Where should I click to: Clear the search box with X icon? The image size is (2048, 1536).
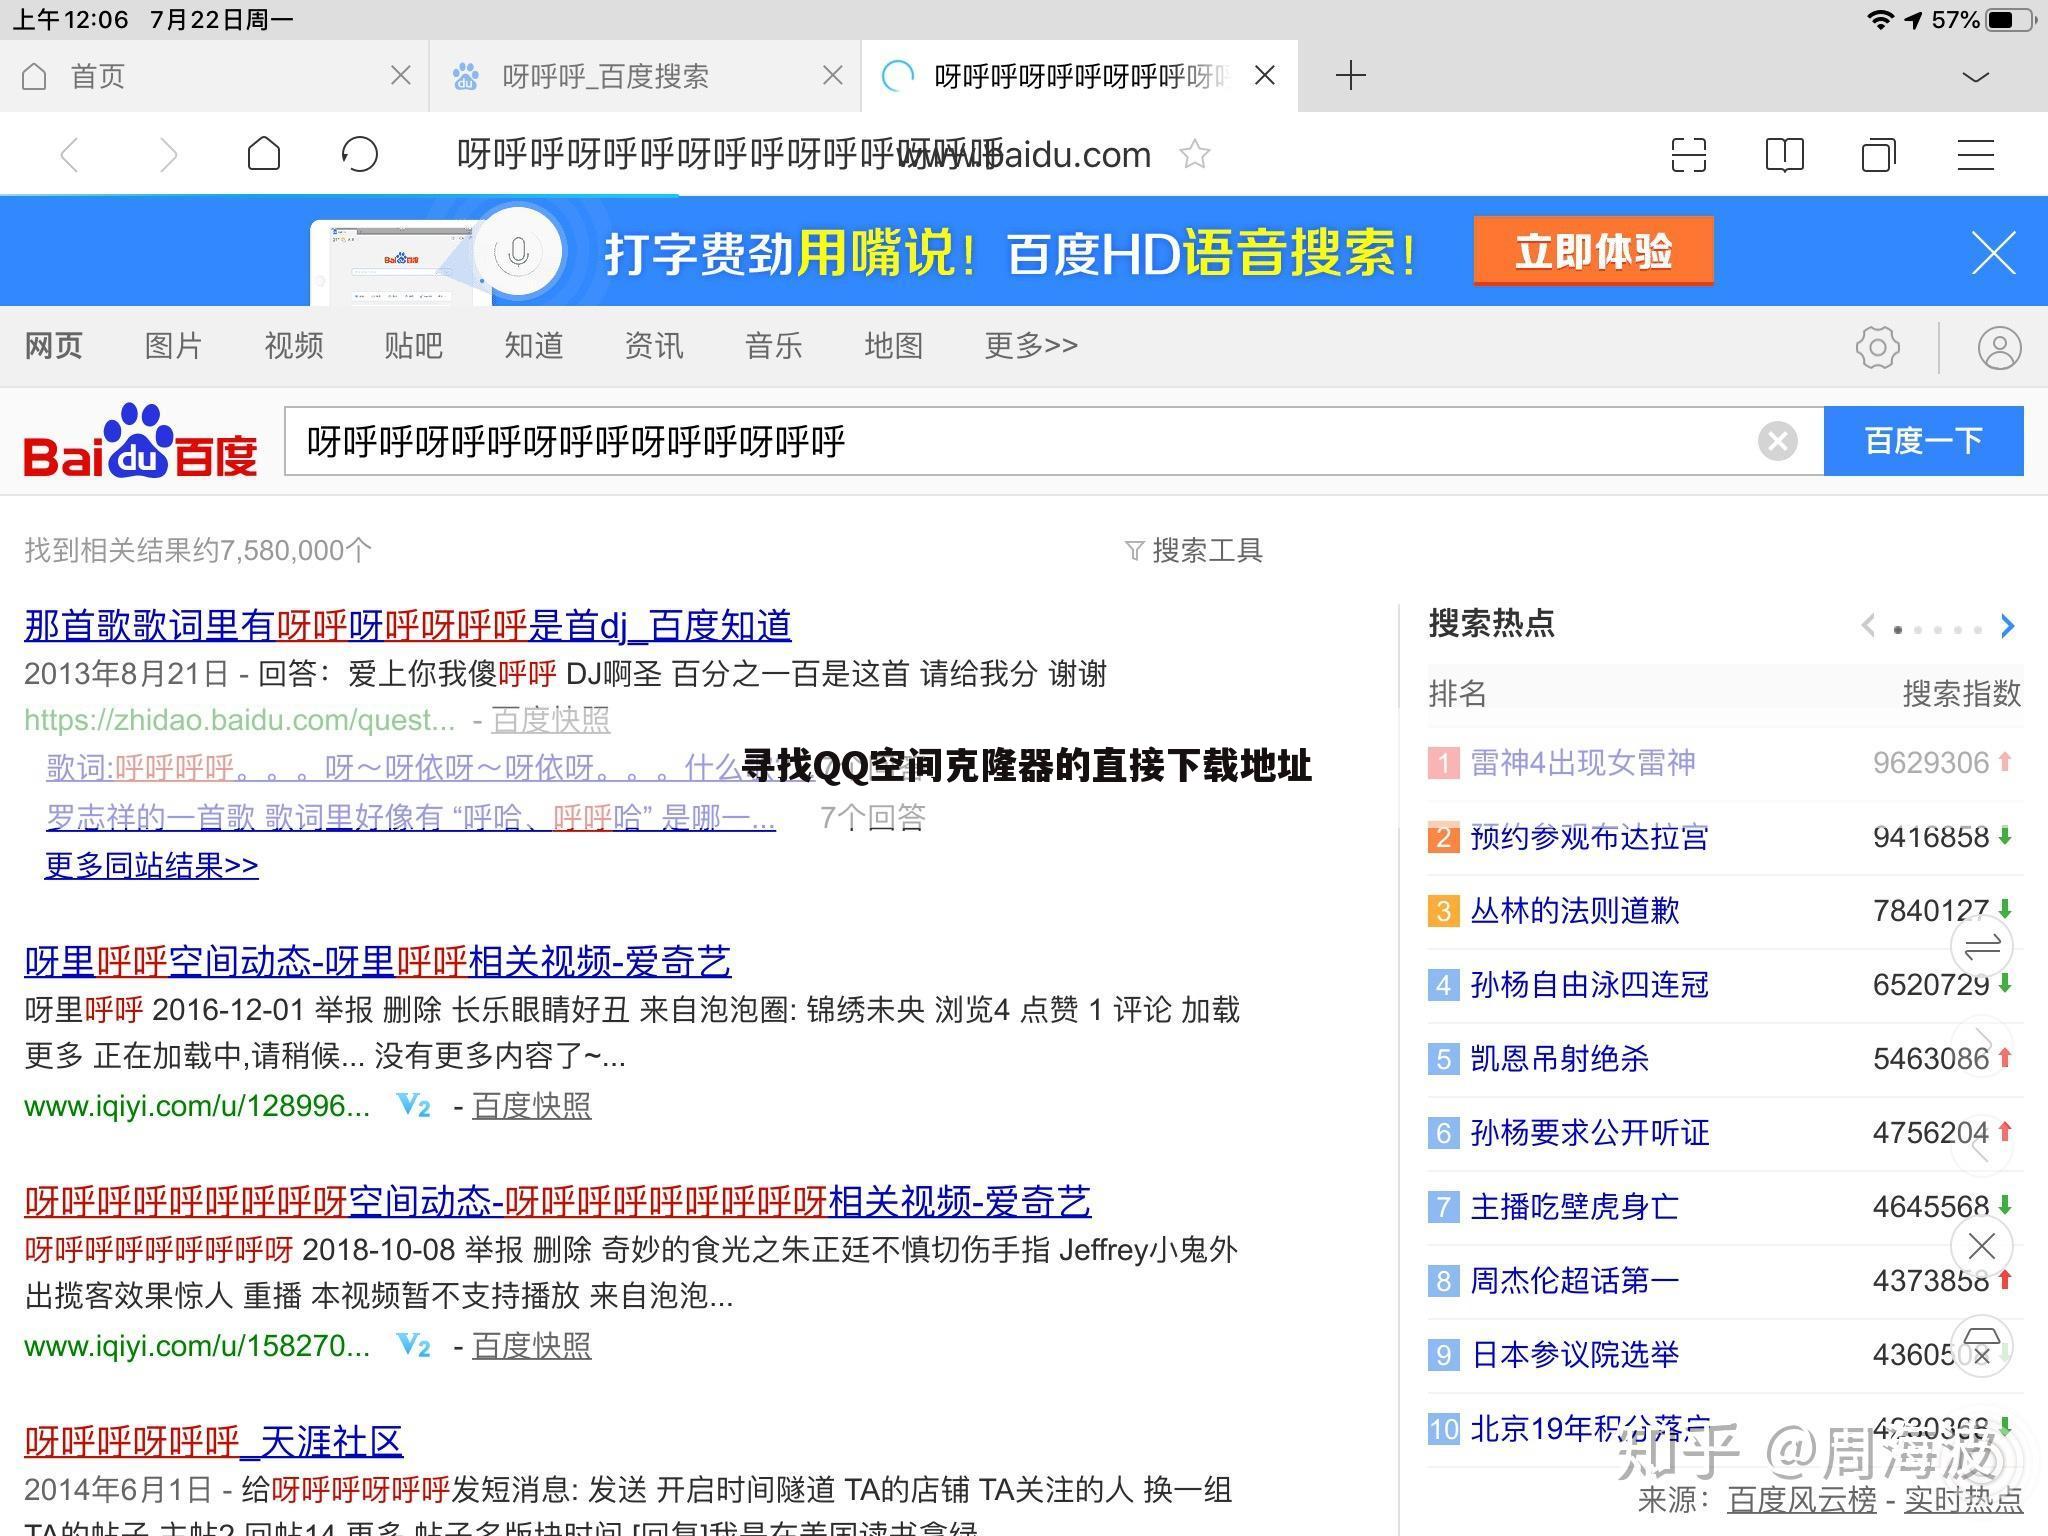tap(1777, 441)
